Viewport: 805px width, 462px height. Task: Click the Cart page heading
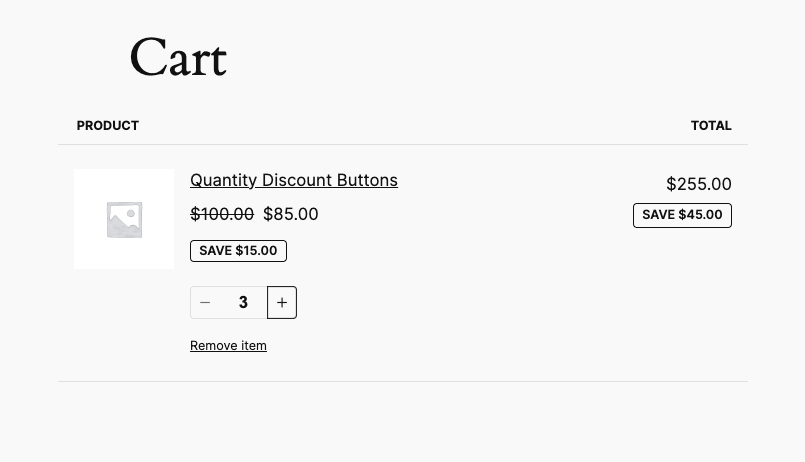pos(178,57)
